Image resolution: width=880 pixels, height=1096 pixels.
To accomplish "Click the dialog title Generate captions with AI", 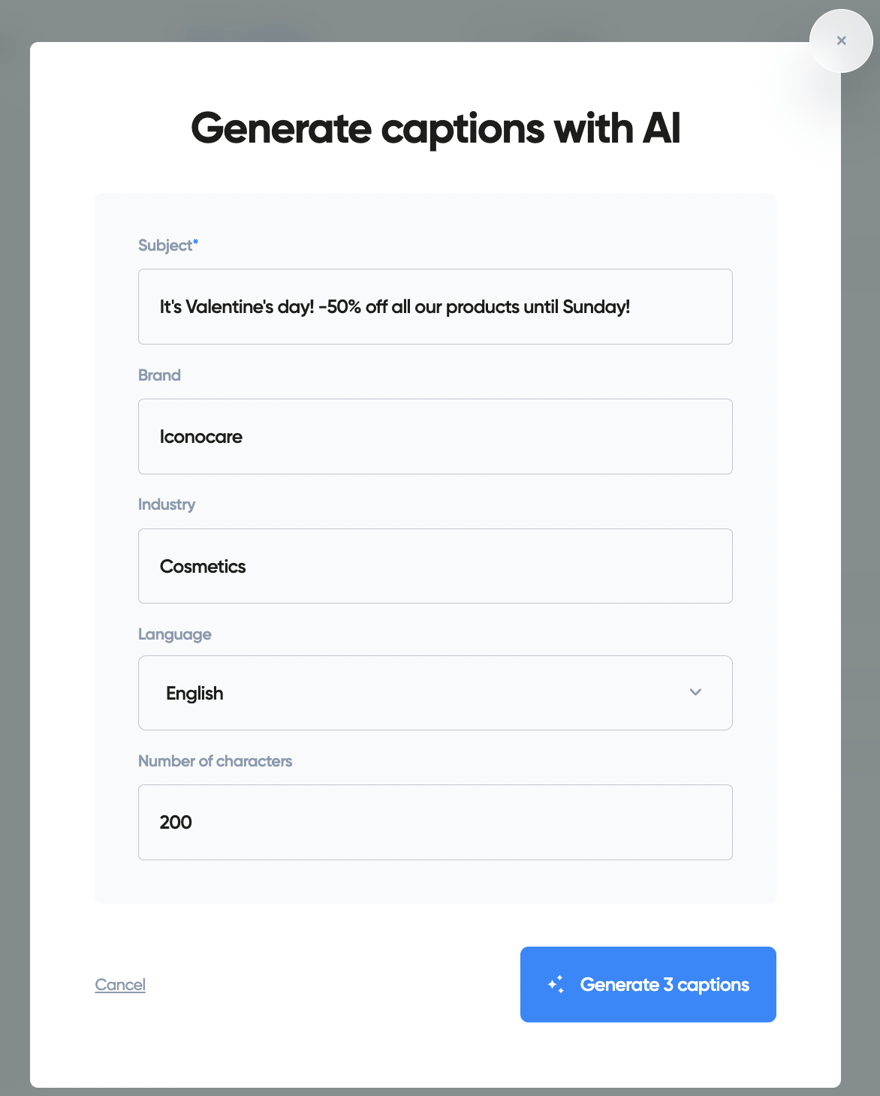I will (435, 128).
